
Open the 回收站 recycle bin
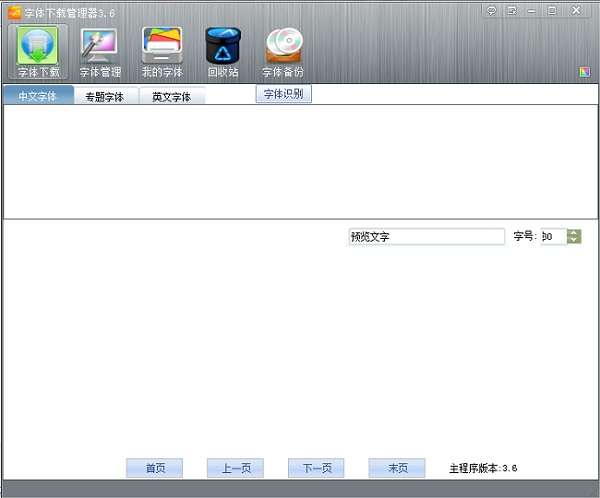(x=223, y=52)
